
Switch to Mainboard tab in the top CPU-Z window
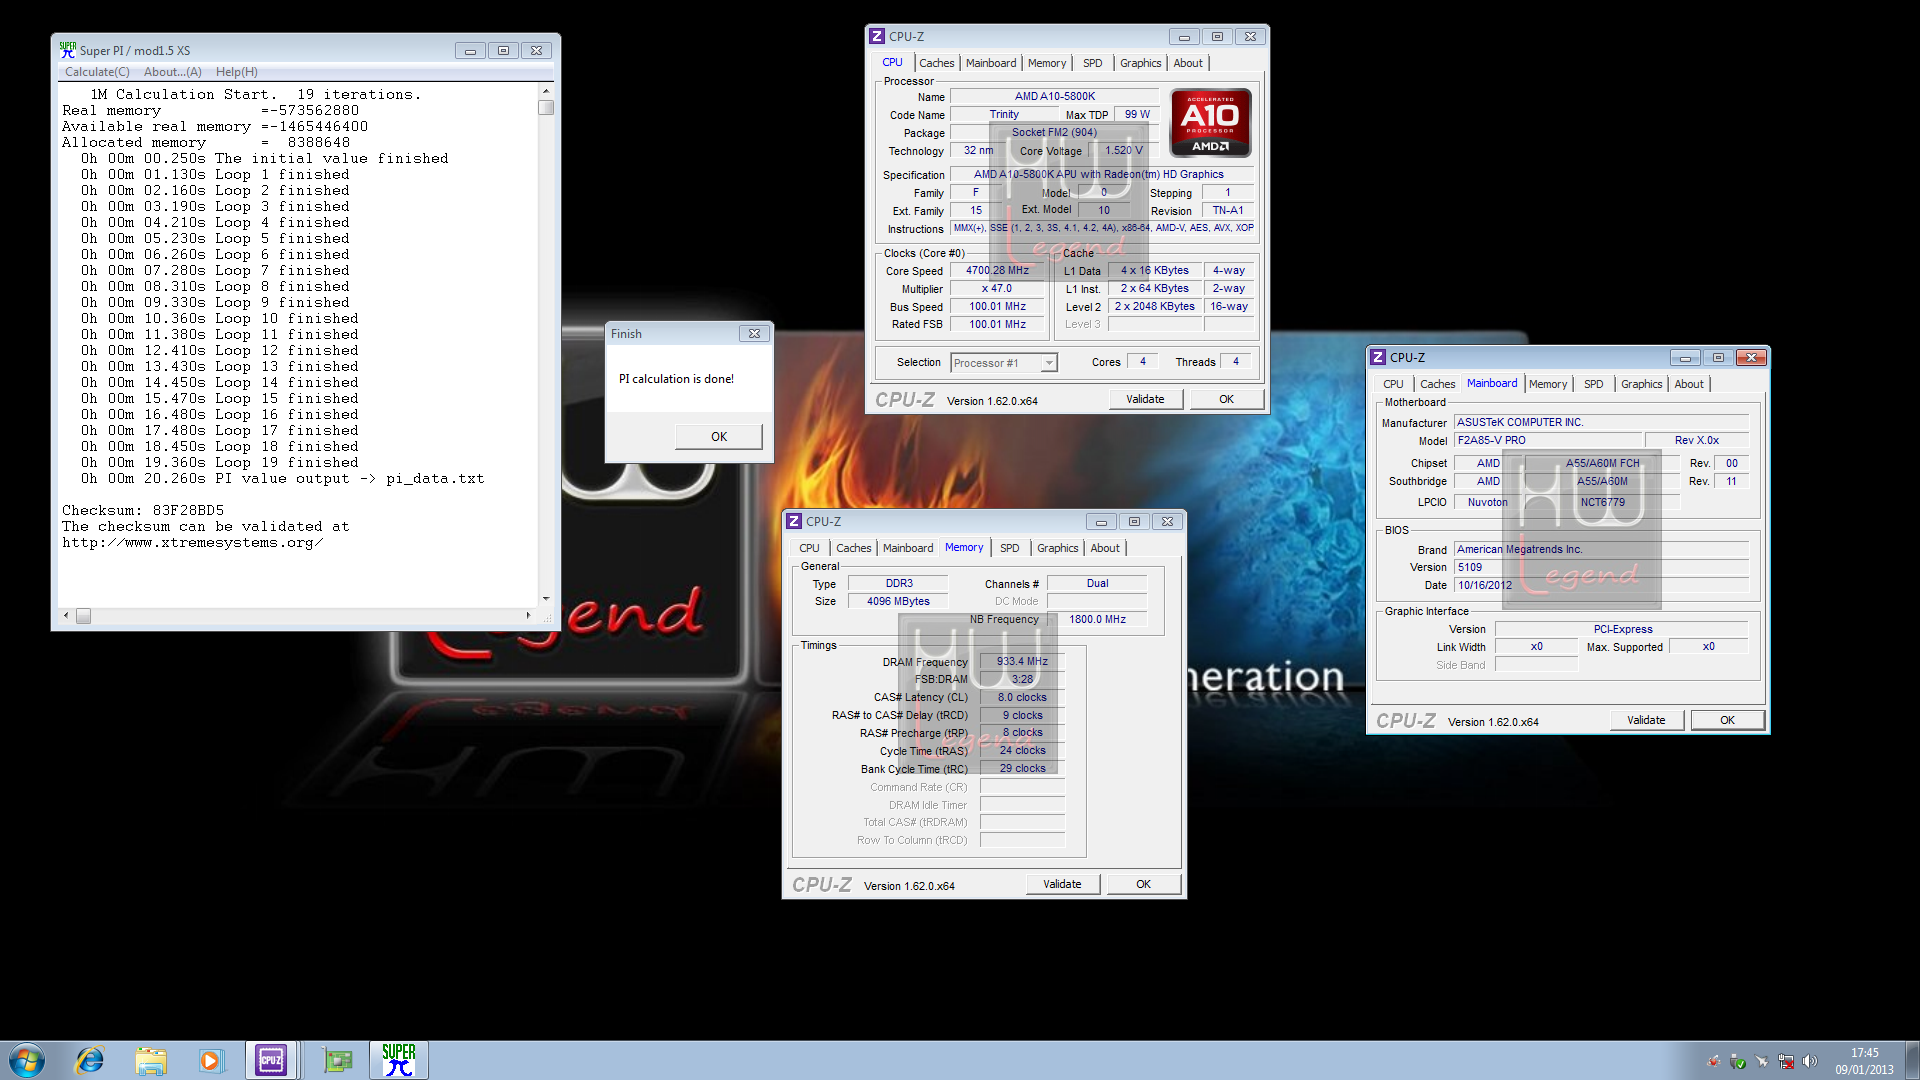tap(991, 63)
